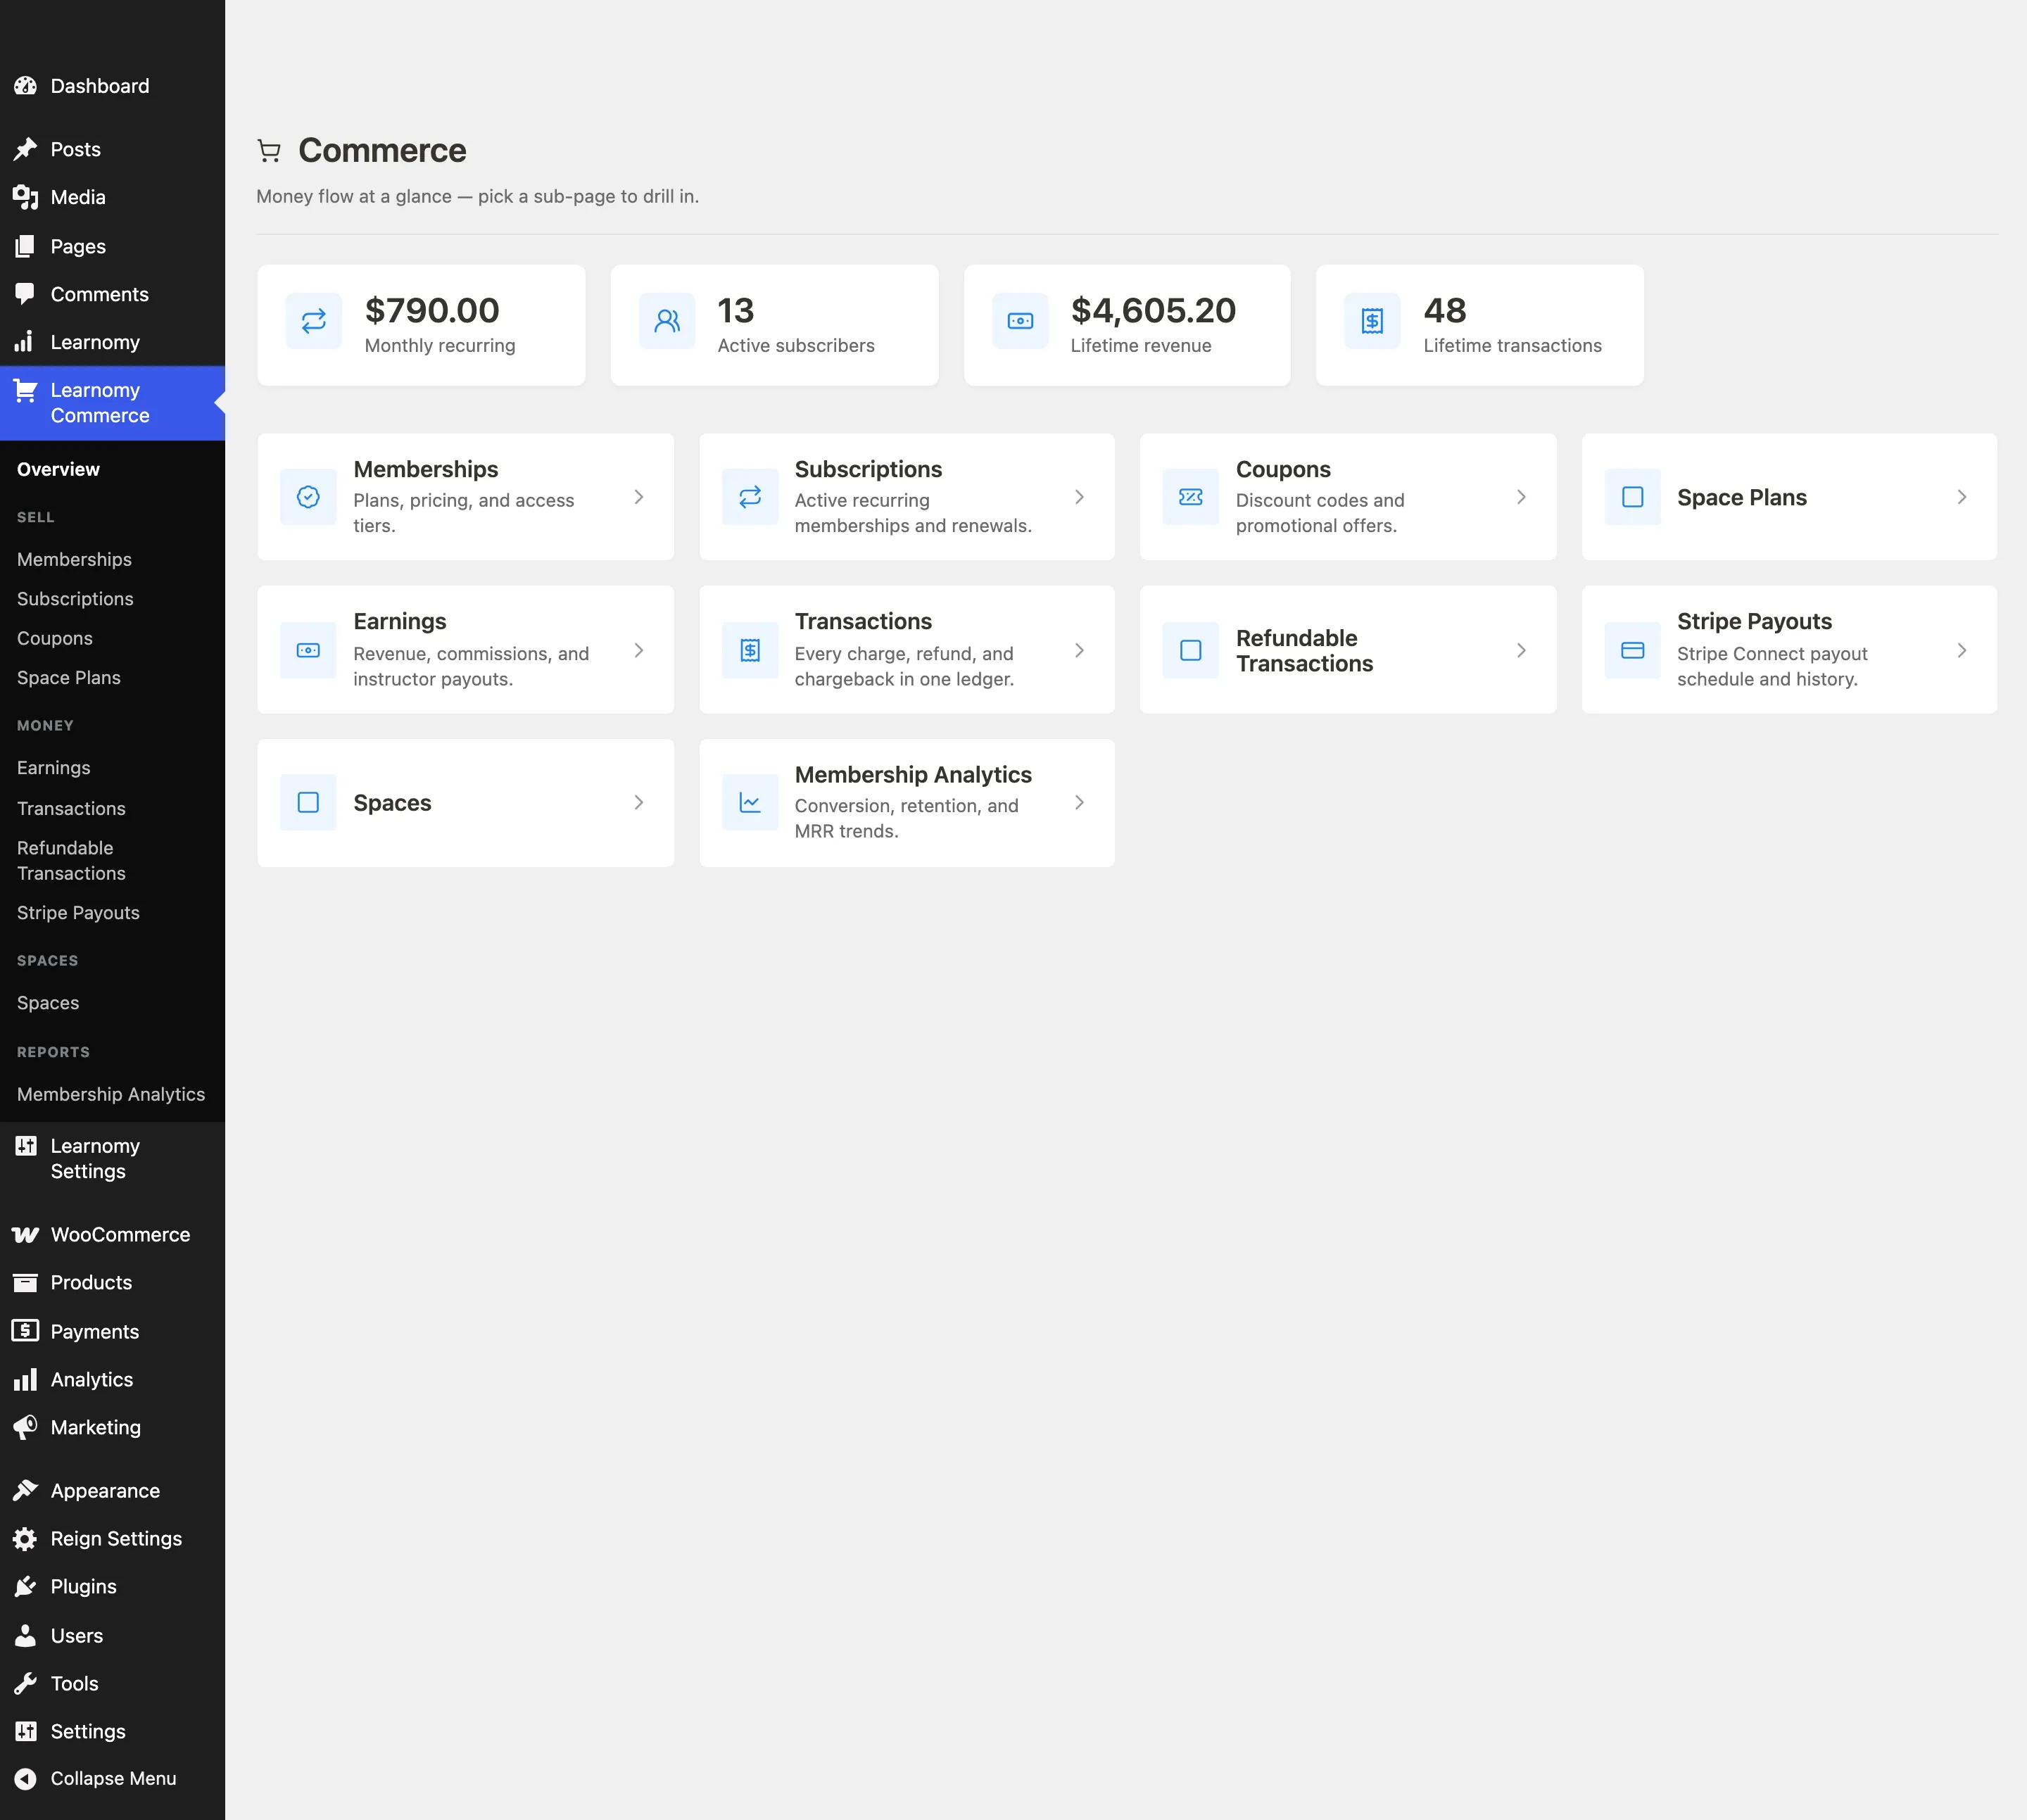Open Earnings in the sidebar submenu
Screen dimensions: 2027x1820
click(54, 768)
